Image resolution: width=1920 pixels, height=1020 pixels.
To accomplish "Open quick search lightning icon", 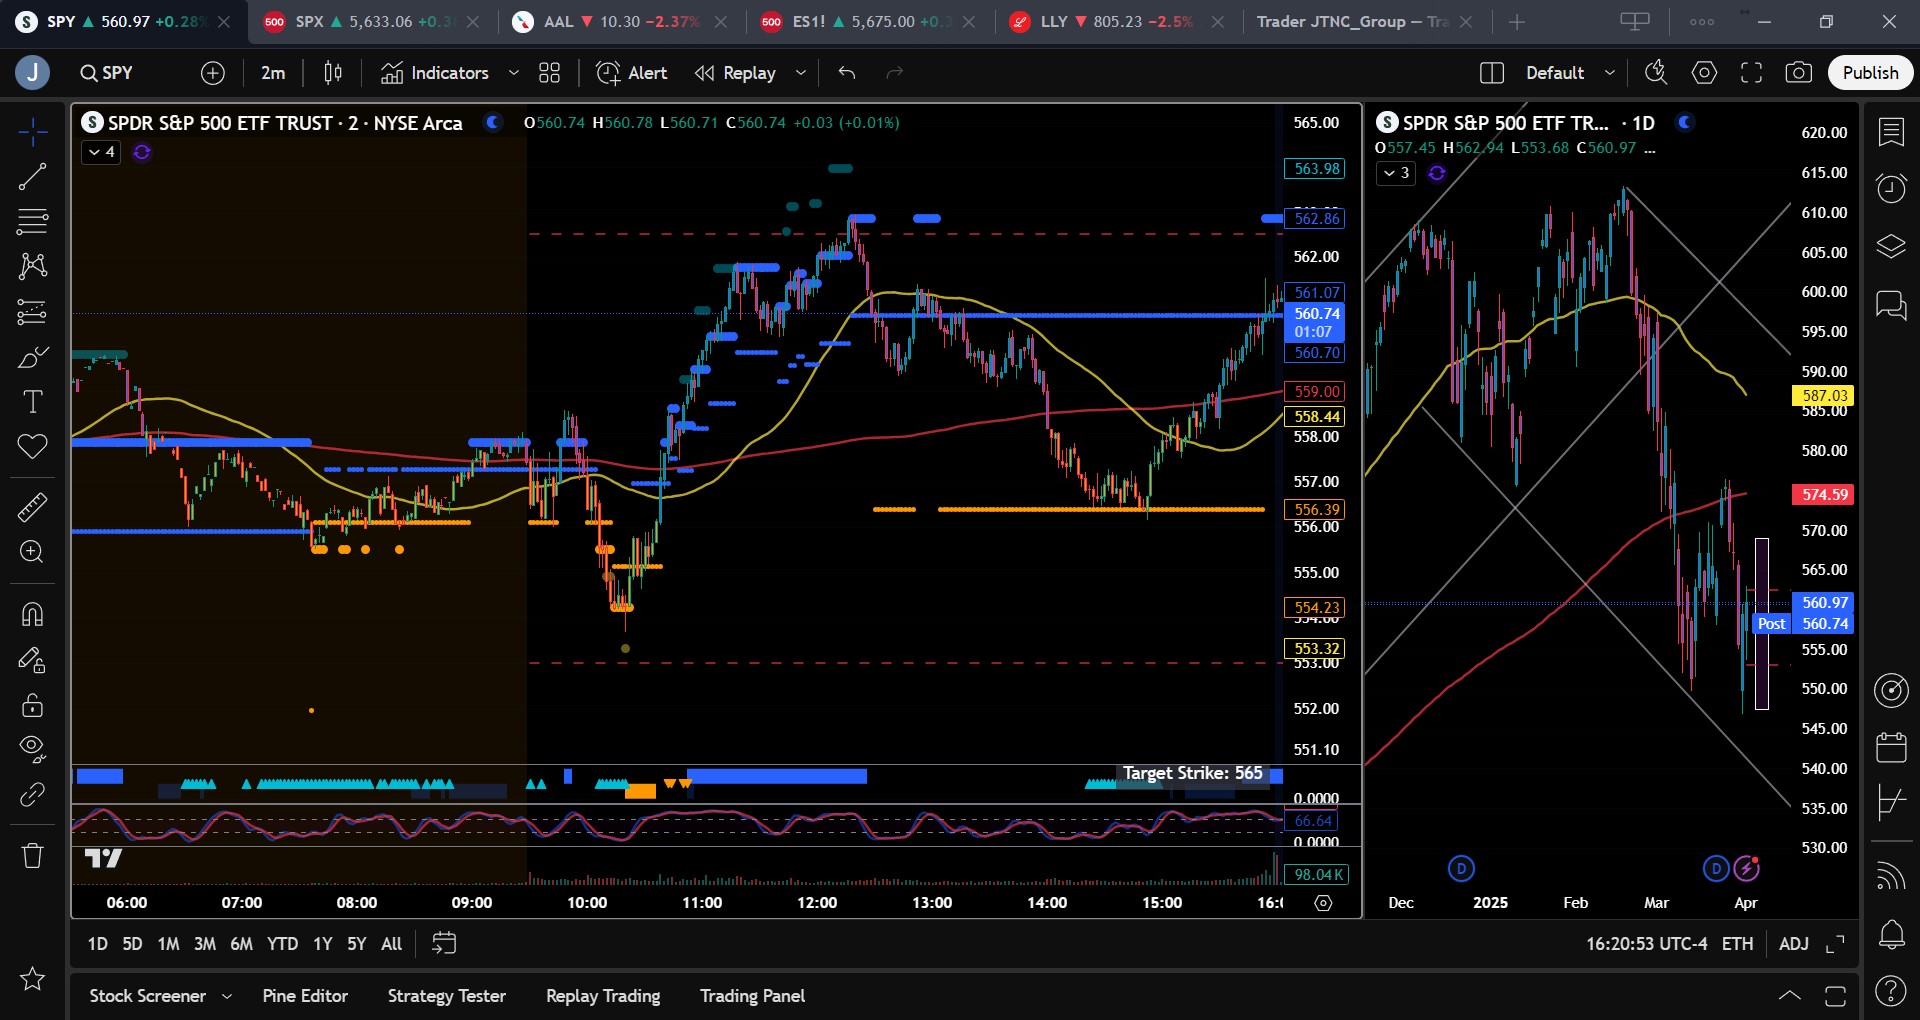I will tap(1656, 73).
